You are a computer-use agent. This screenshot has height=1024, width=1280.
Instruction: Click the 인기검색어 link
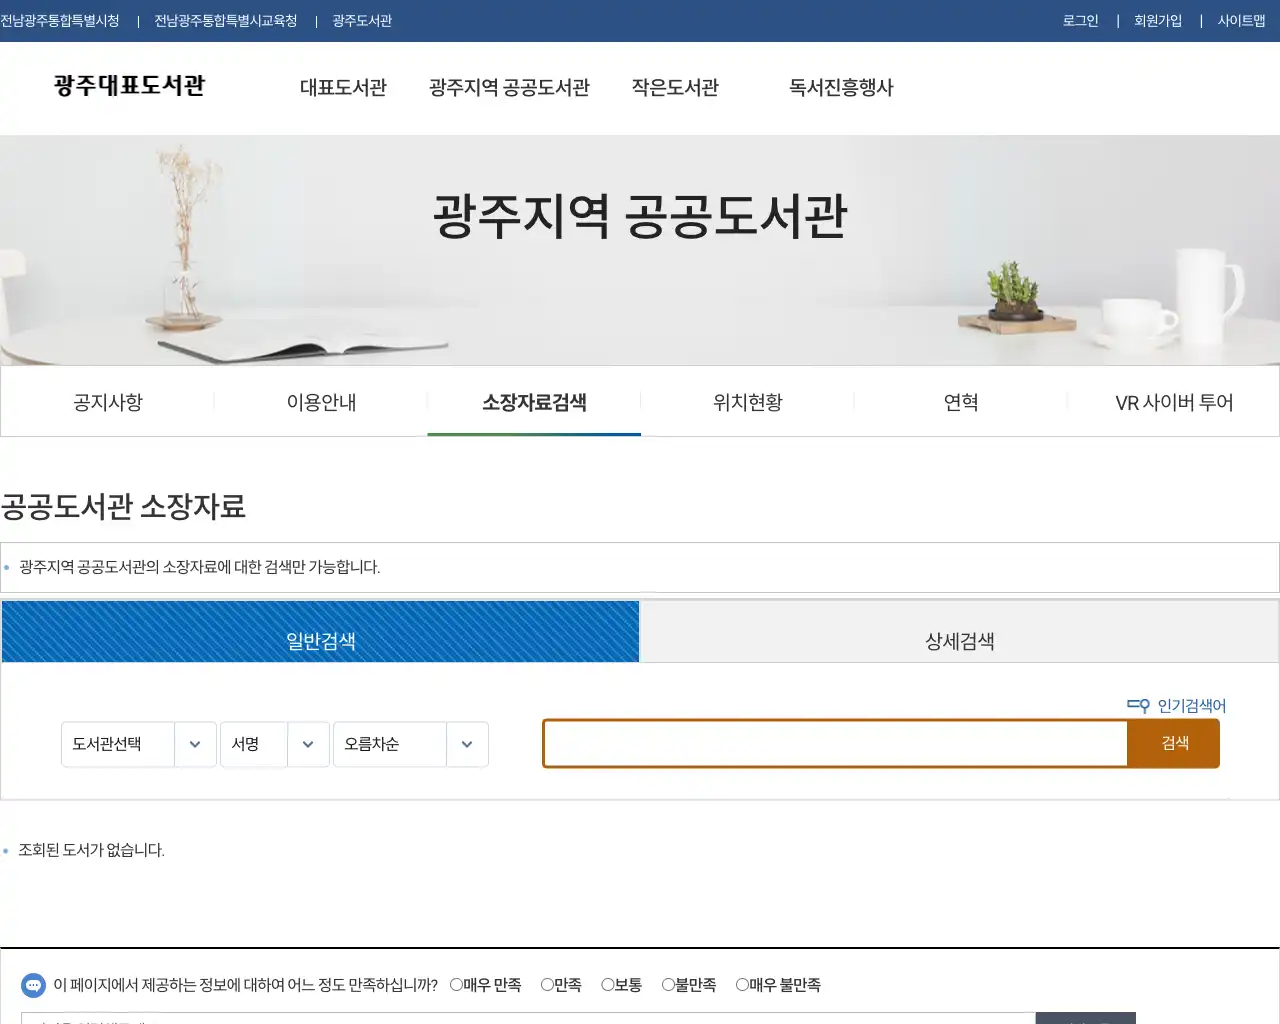point(1191,706)
